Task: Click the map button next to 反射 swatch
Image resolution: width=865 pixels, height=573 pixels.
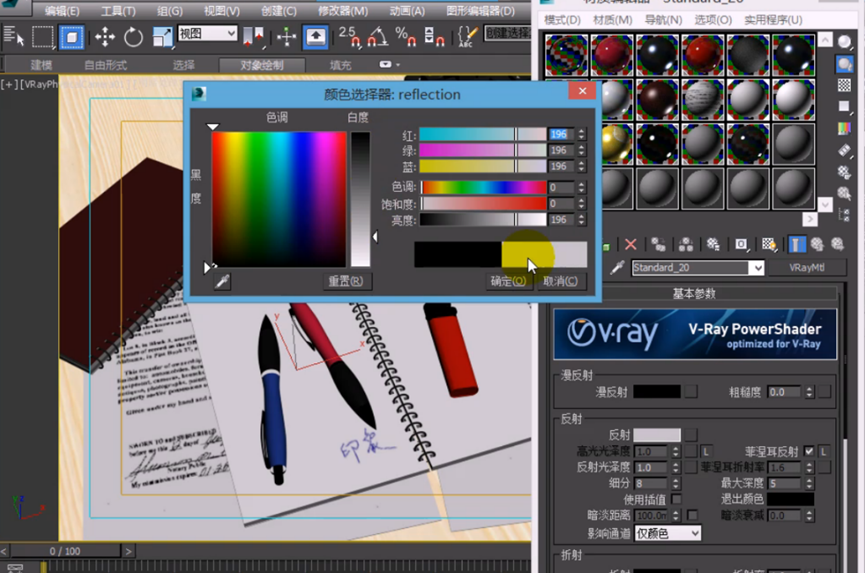Action: (691, 435)
